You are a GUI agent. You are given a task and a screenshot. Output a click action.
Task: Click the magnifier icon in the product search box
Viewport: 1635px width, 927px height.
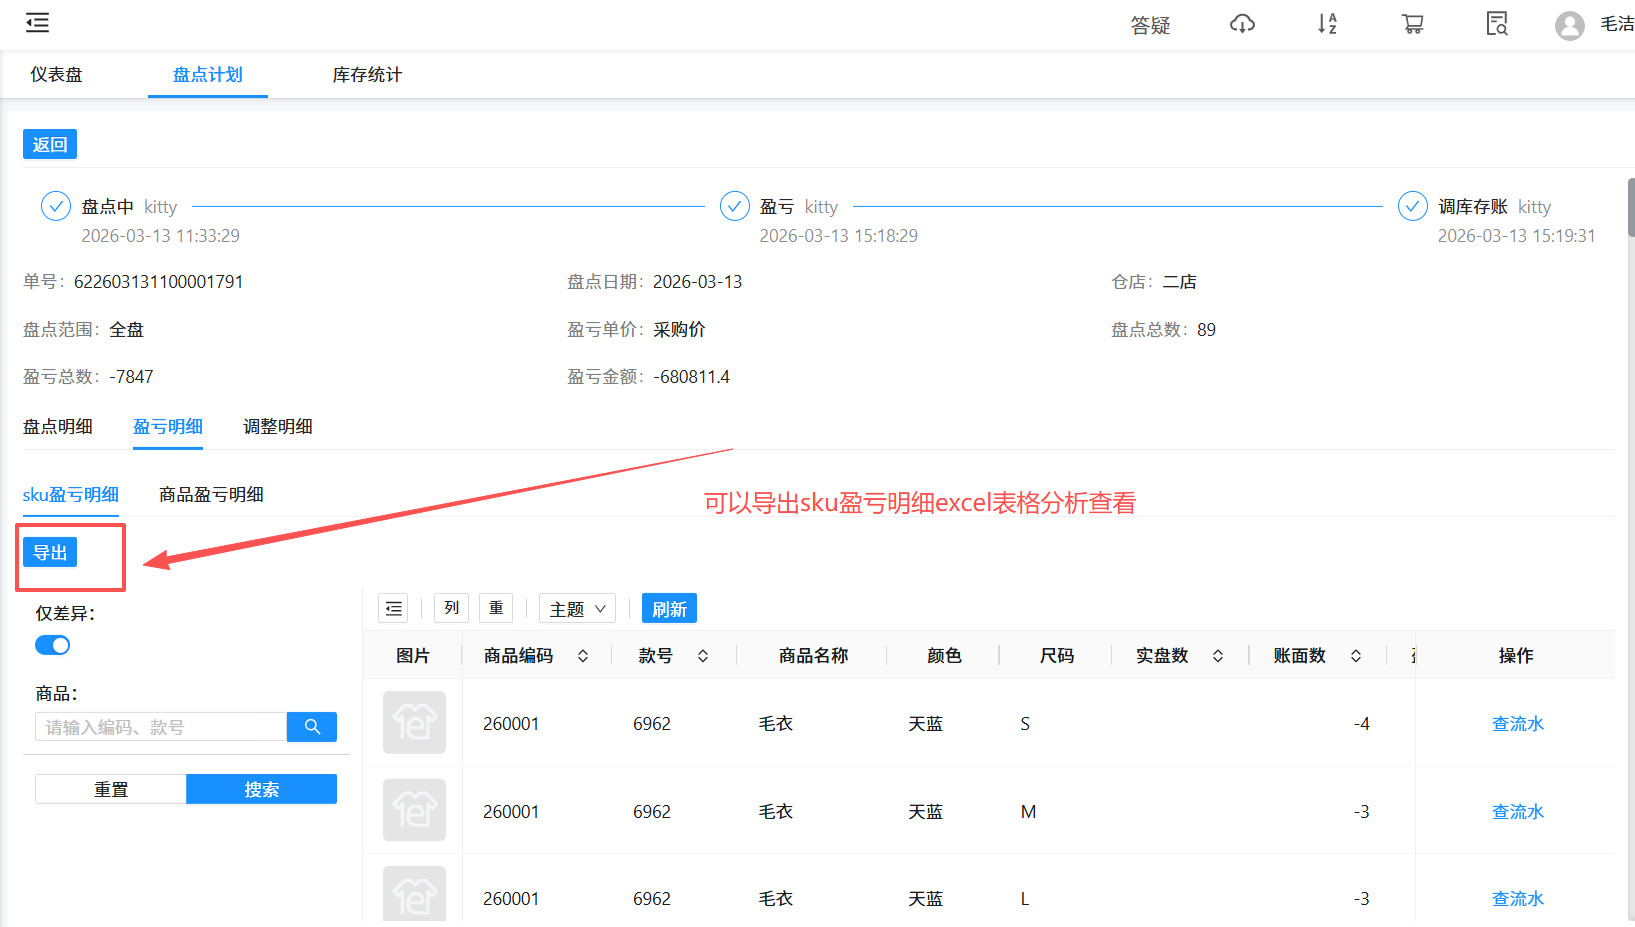click(x=311, y=726)
